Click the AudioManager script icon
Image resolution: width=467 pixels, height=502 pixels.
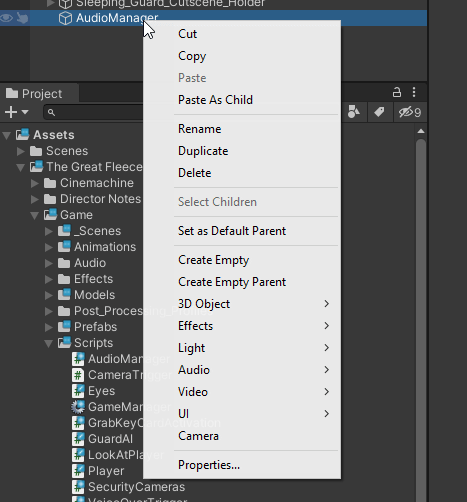pos(78,359)
